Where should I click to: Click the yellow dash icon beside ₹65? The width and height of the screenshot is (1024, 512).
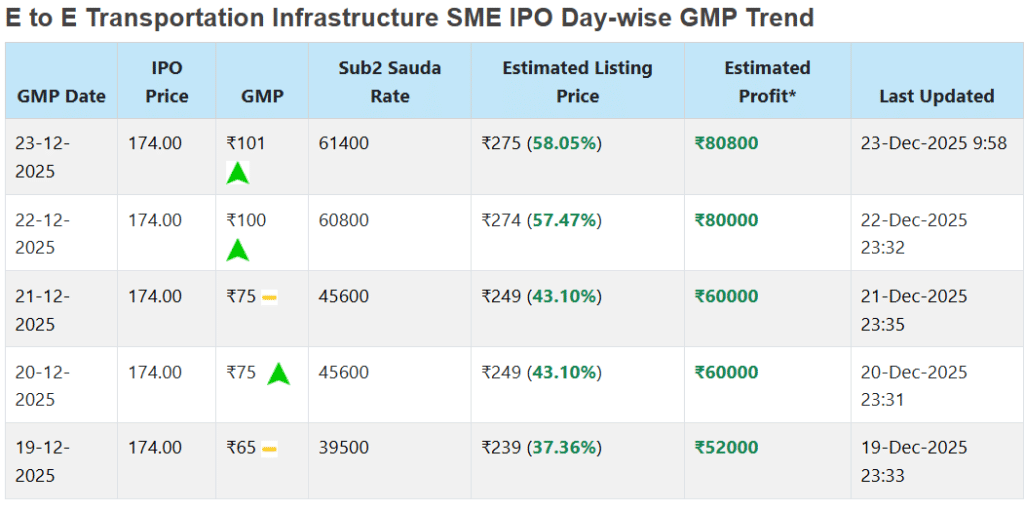click(269, 449)
